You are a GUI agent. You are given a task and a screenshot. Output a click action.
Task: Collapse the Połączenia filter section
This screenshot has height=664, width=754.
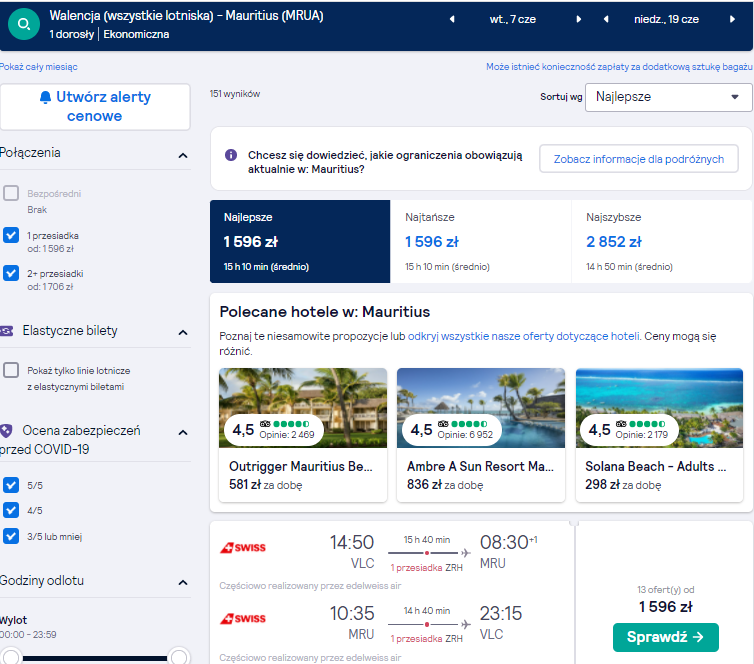(x=183, y=155)
